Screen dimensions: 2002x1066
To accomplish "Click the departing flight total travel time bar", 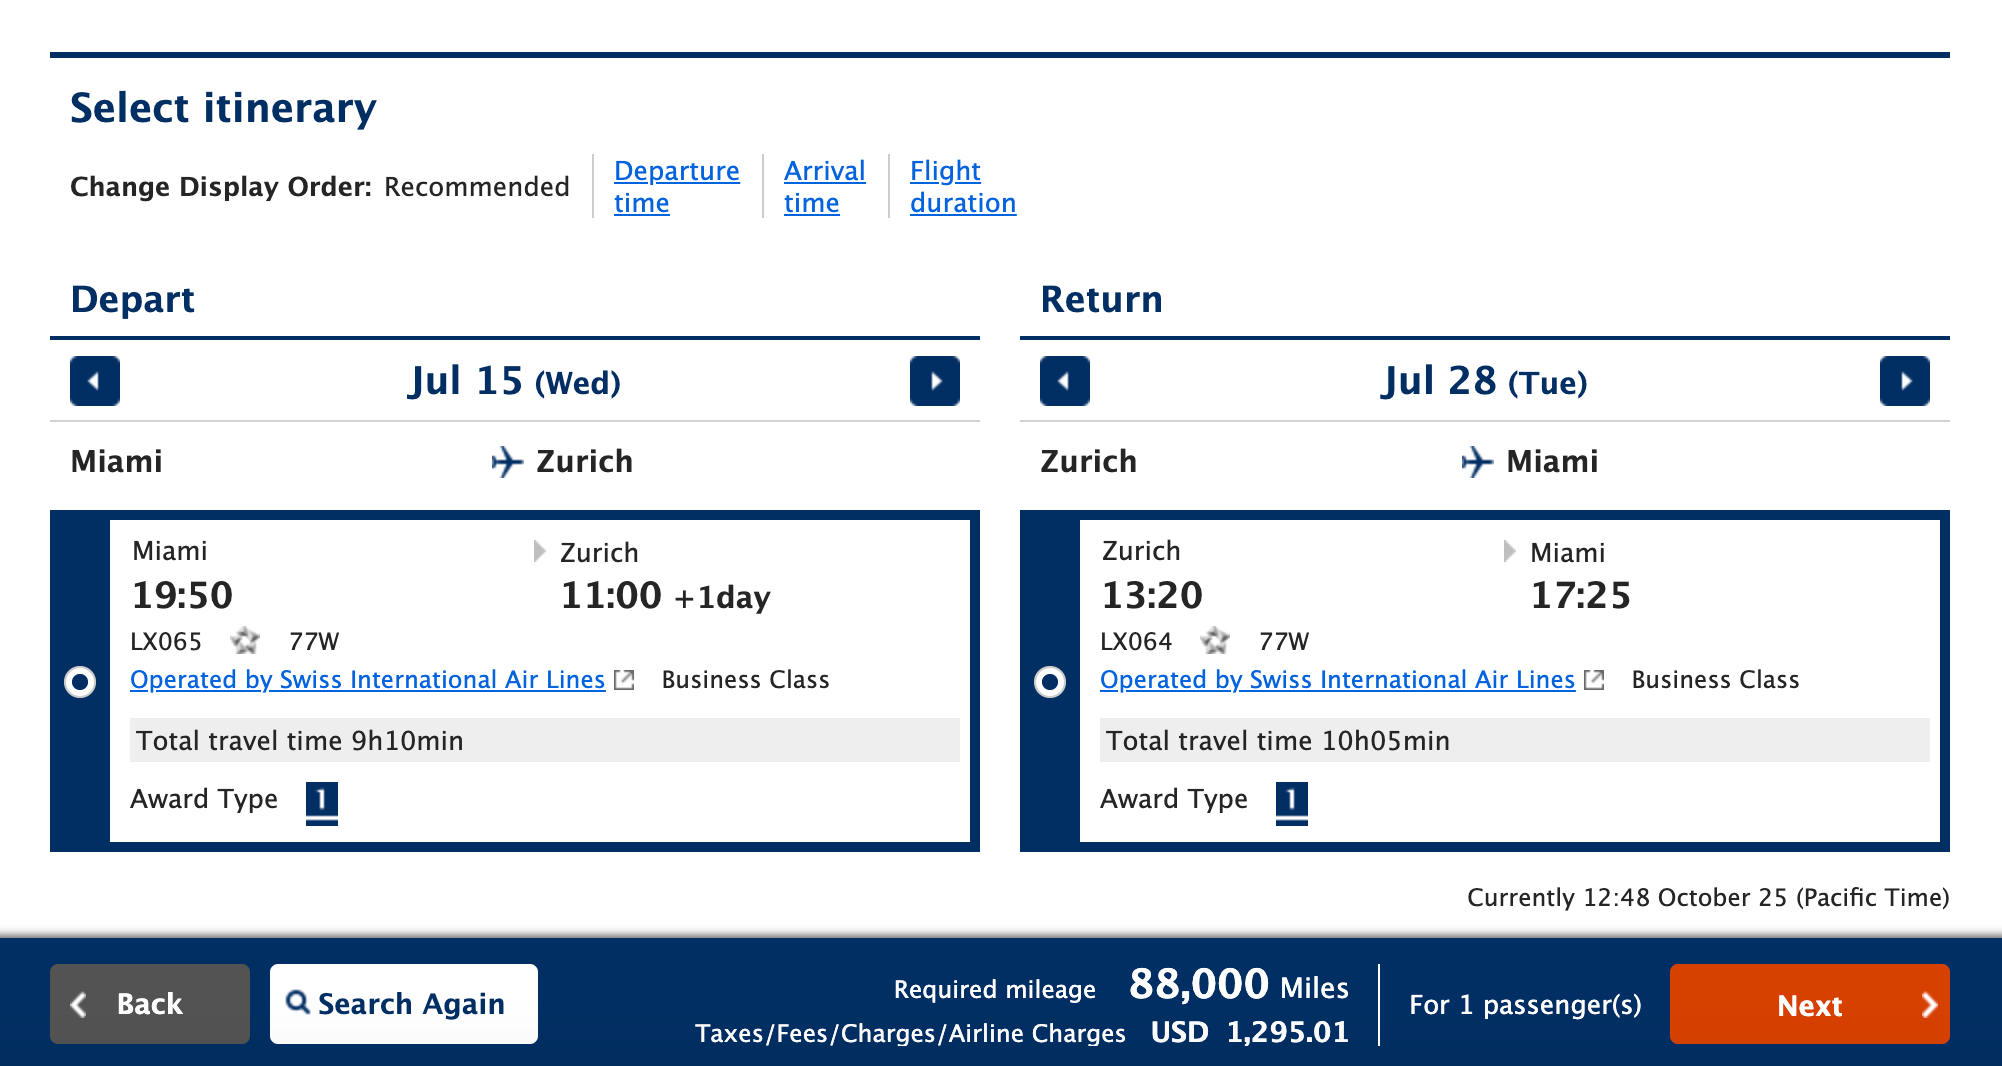I will click(x=544, y=740).
